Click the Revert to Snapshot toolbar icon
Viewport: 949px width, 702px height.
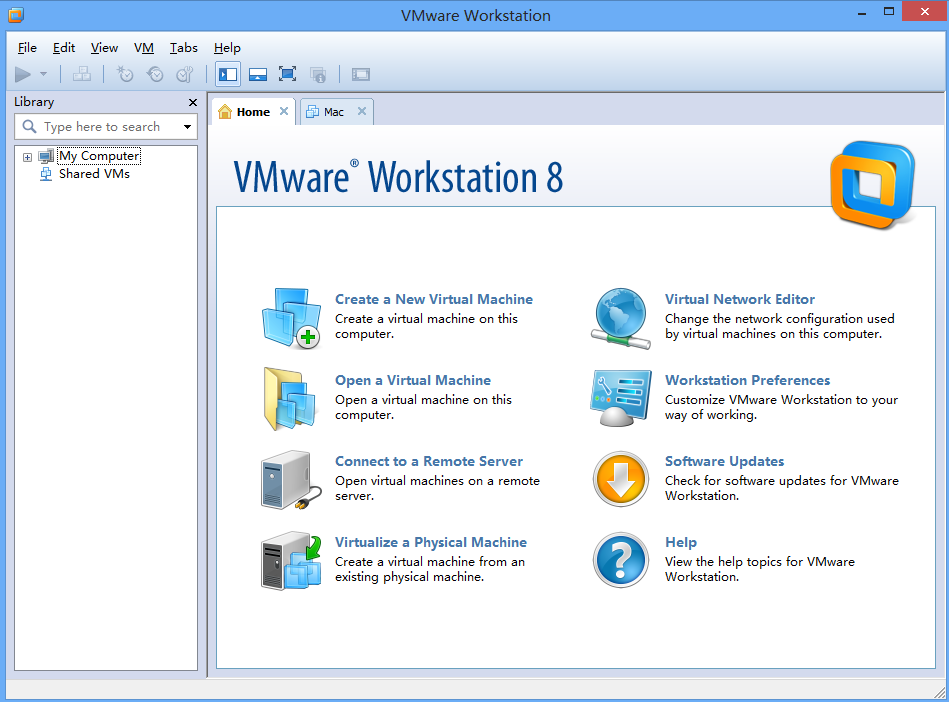(x=155, y=74)
